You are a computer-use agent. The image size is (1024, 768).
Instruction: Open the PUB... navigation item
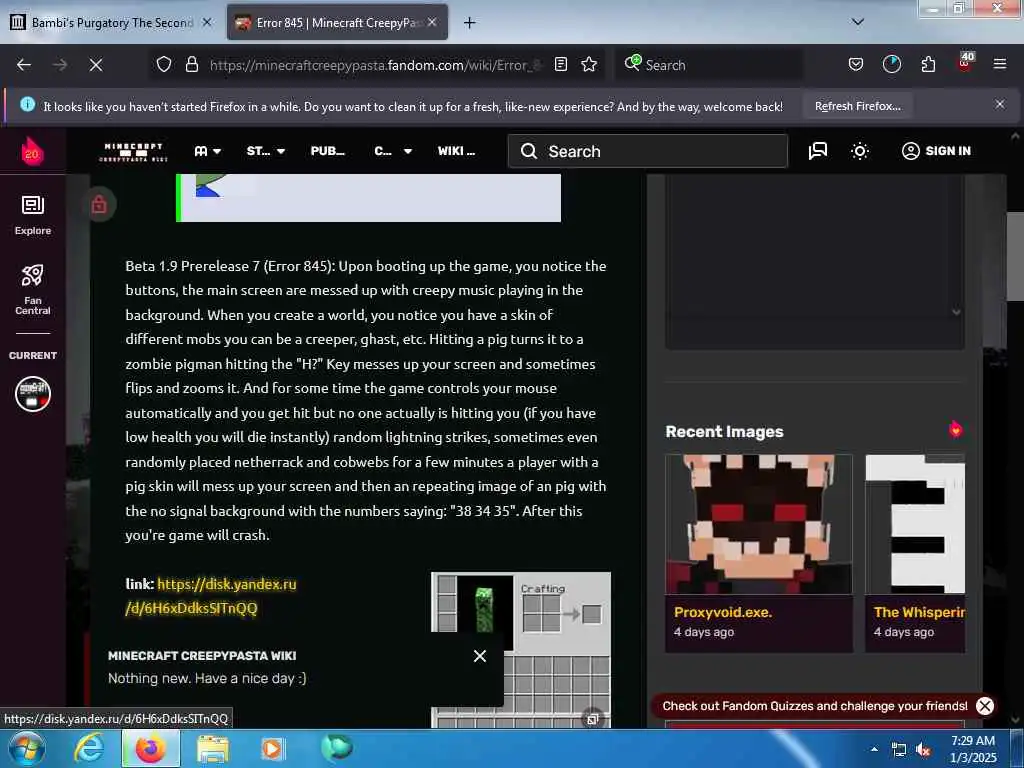(327, 151)
